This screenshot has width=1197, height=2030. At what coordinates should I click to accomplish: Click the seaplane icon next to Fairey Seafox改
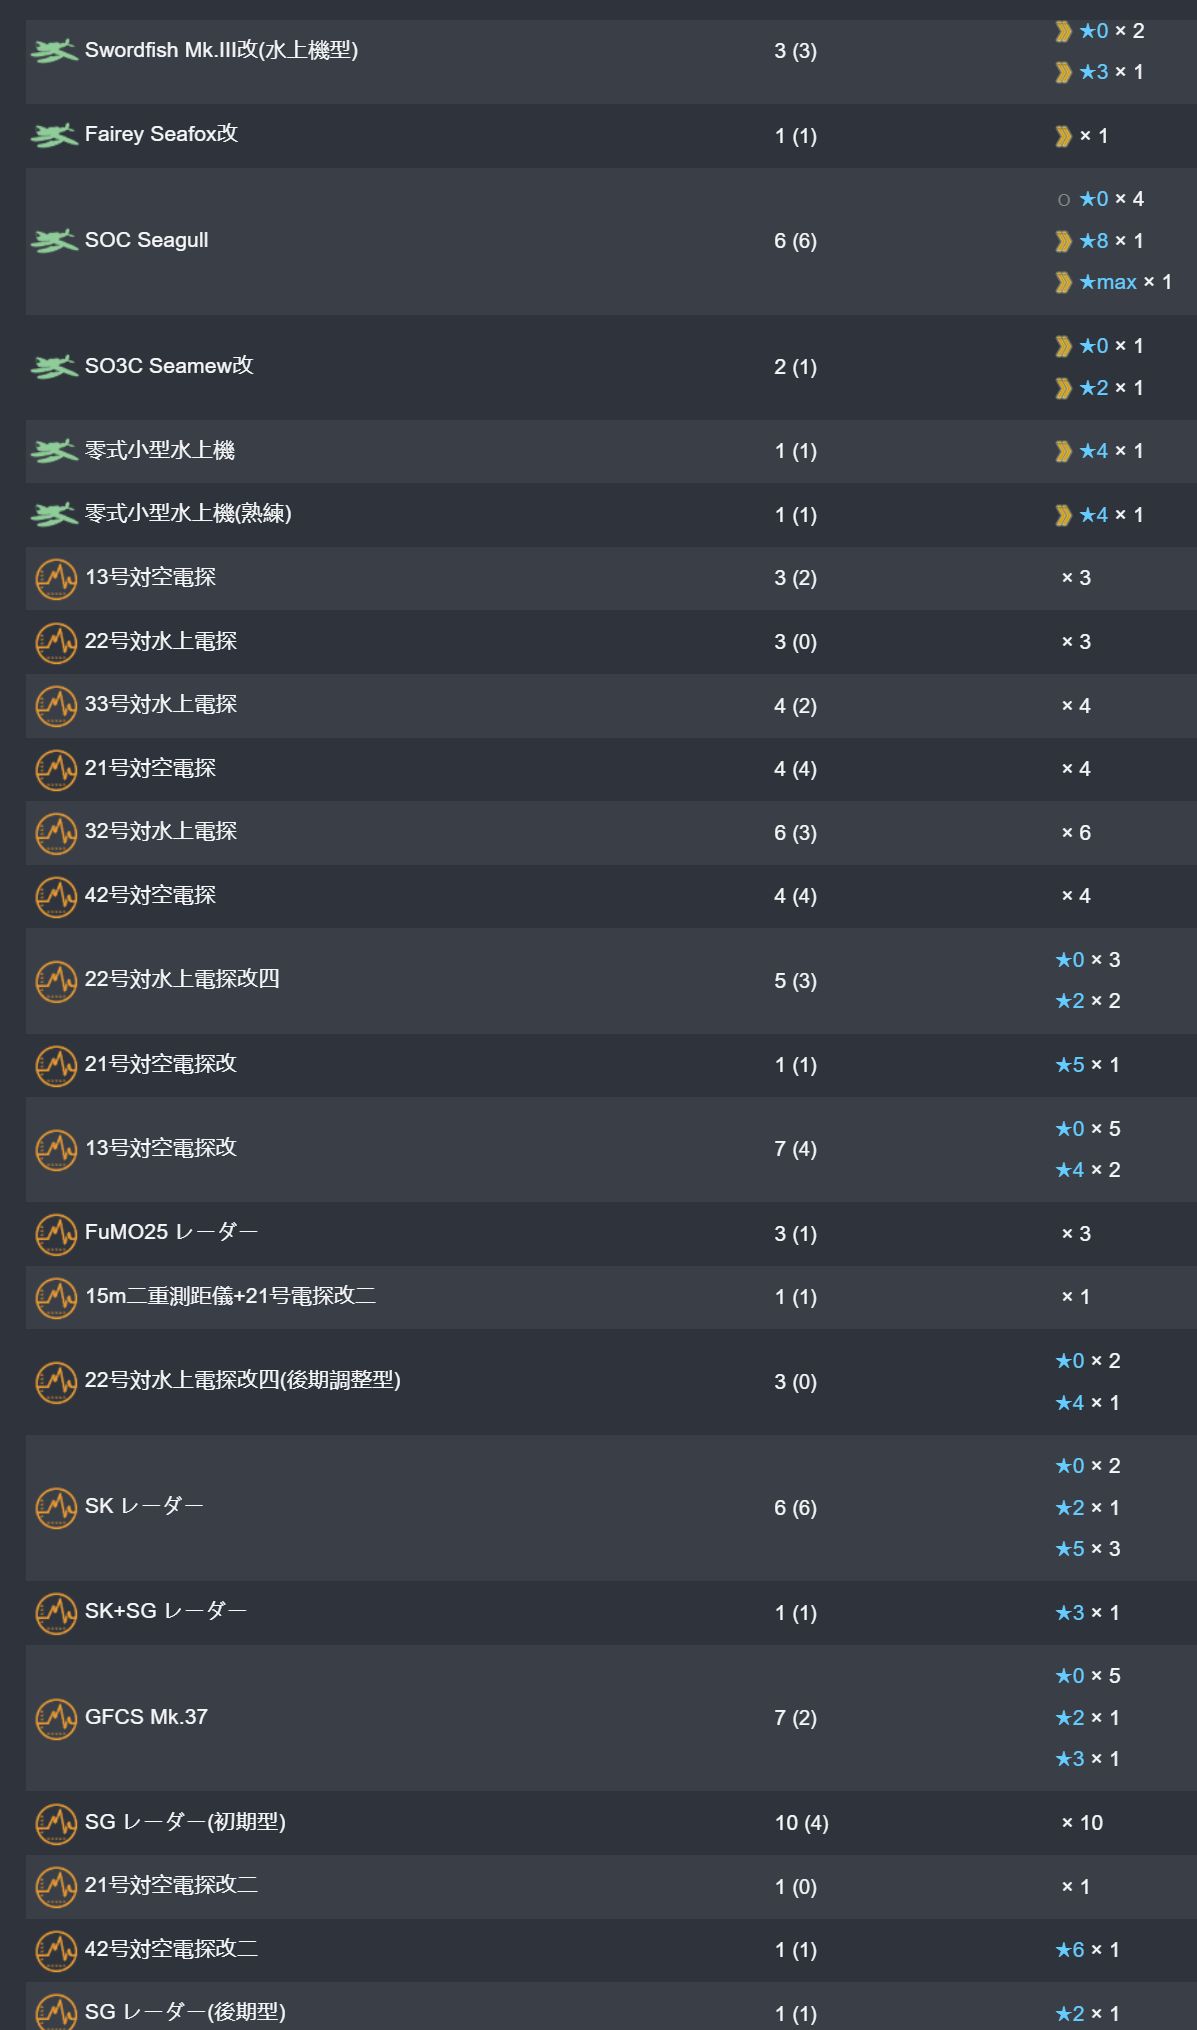[54, 135]
